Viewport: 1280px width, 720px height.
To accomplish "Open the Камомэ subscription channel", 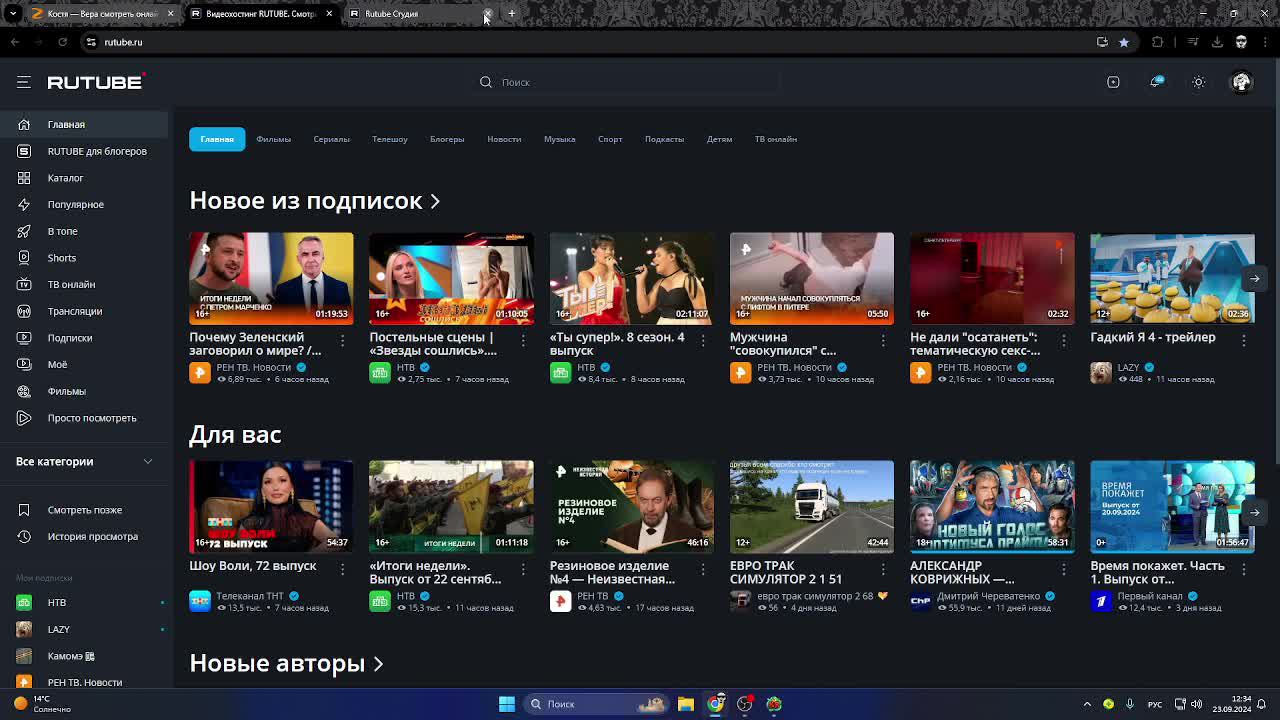I will (84, 656).
